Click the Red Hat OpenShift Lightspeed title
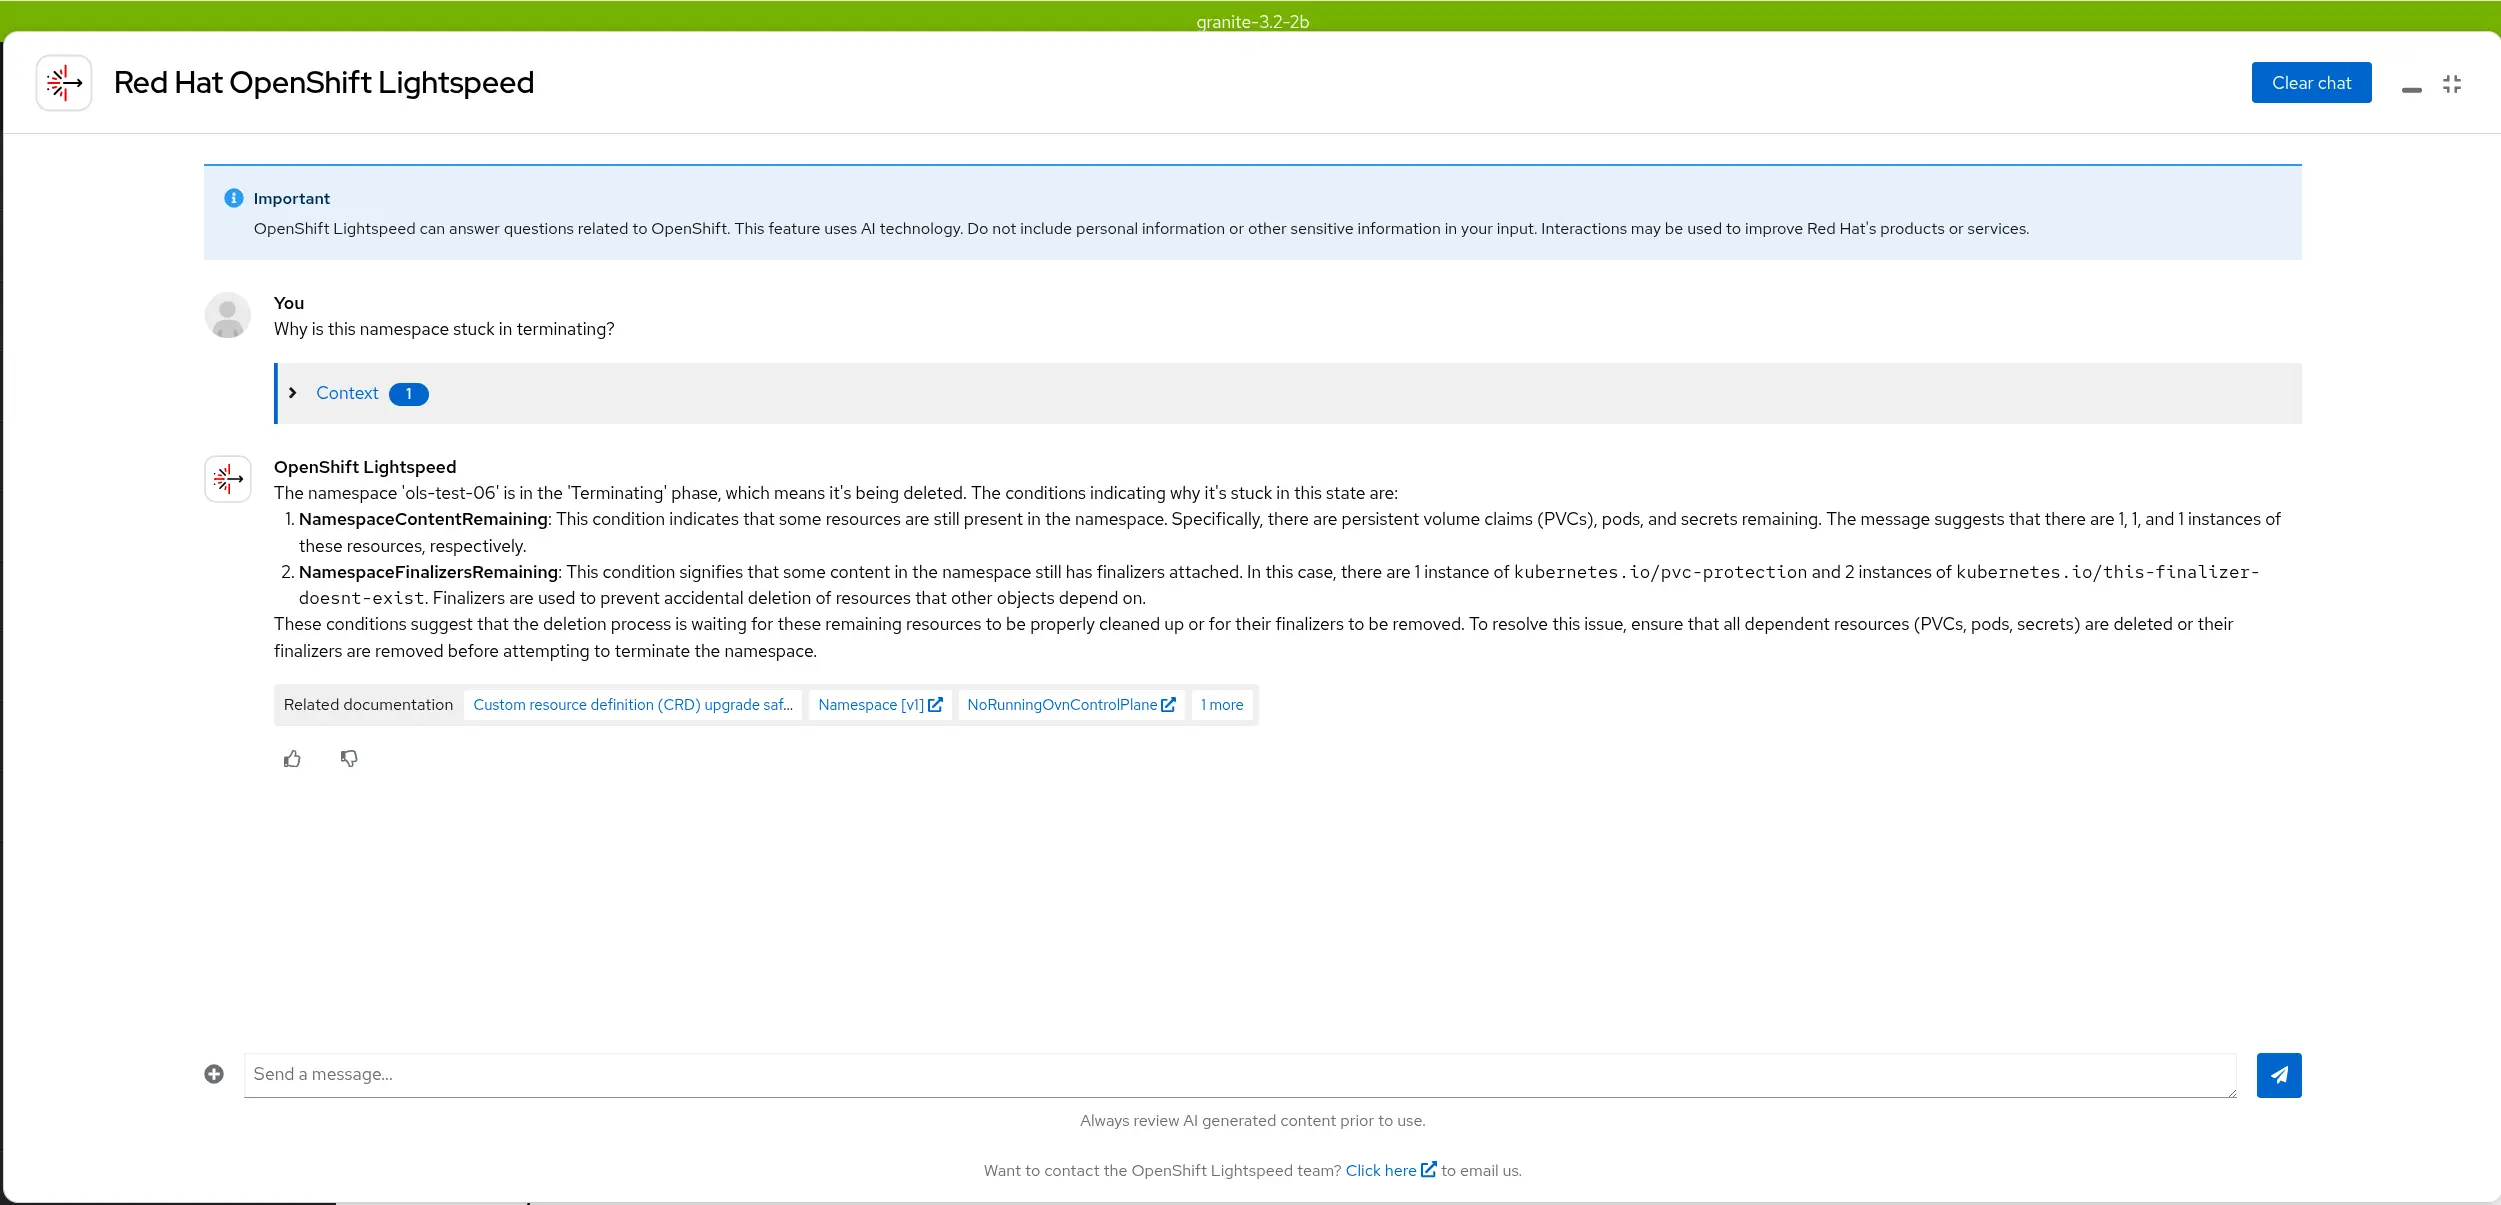Viewport: 2501px width, 1205px height. pyautogui.click(x=324, y=82)
